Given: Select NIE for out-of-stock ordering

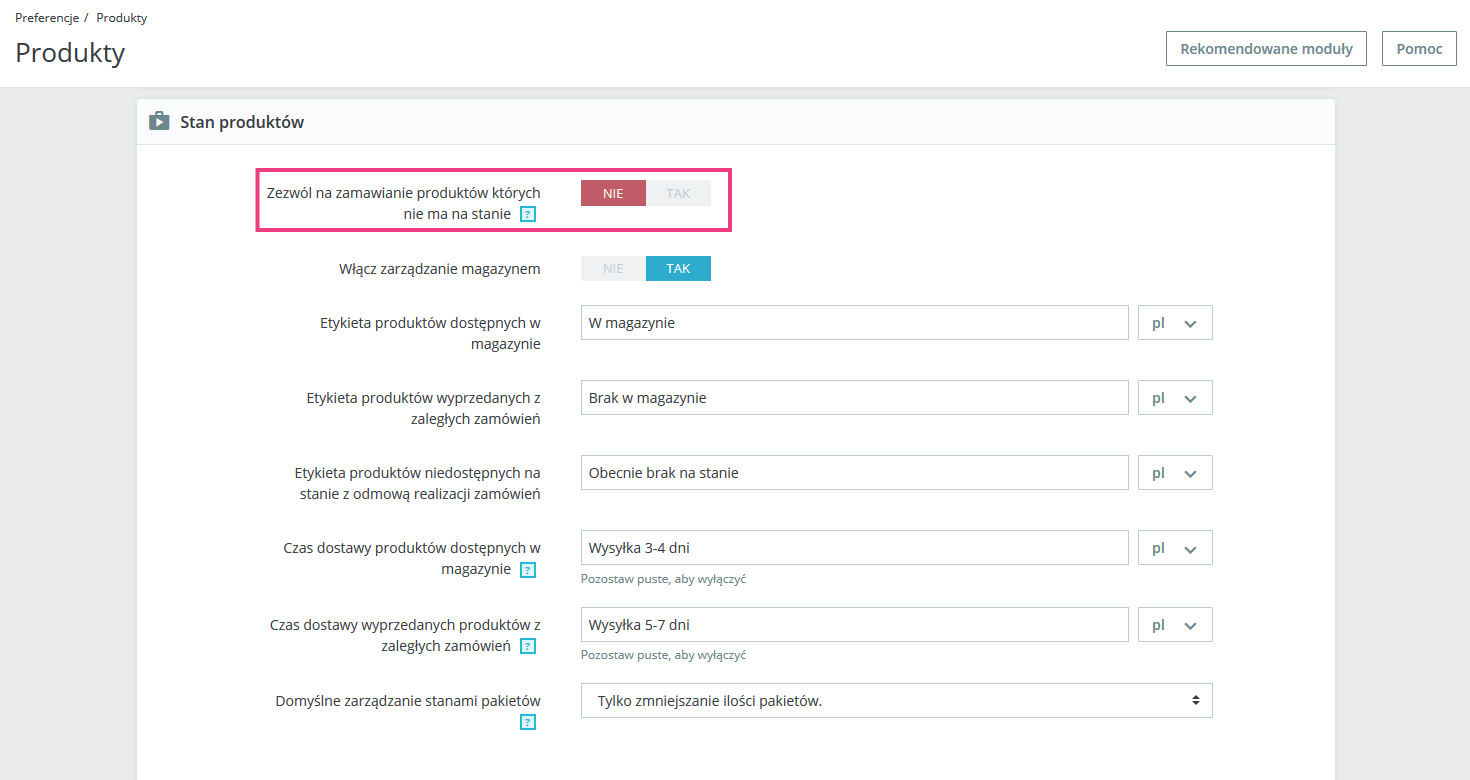Looking at the screenshot, I should (613, 193).
